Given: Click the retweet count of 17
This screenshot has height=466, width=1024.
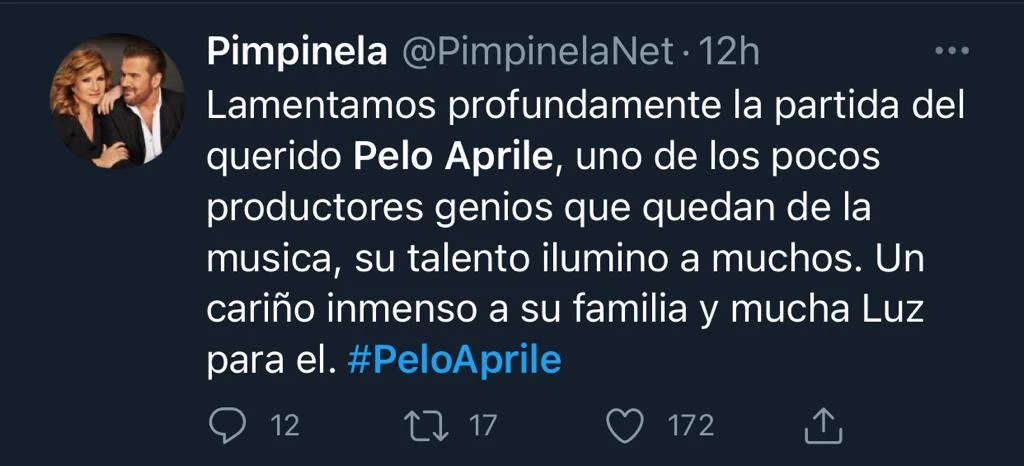Looking at the screenshot, I should [x=483, y=426].
